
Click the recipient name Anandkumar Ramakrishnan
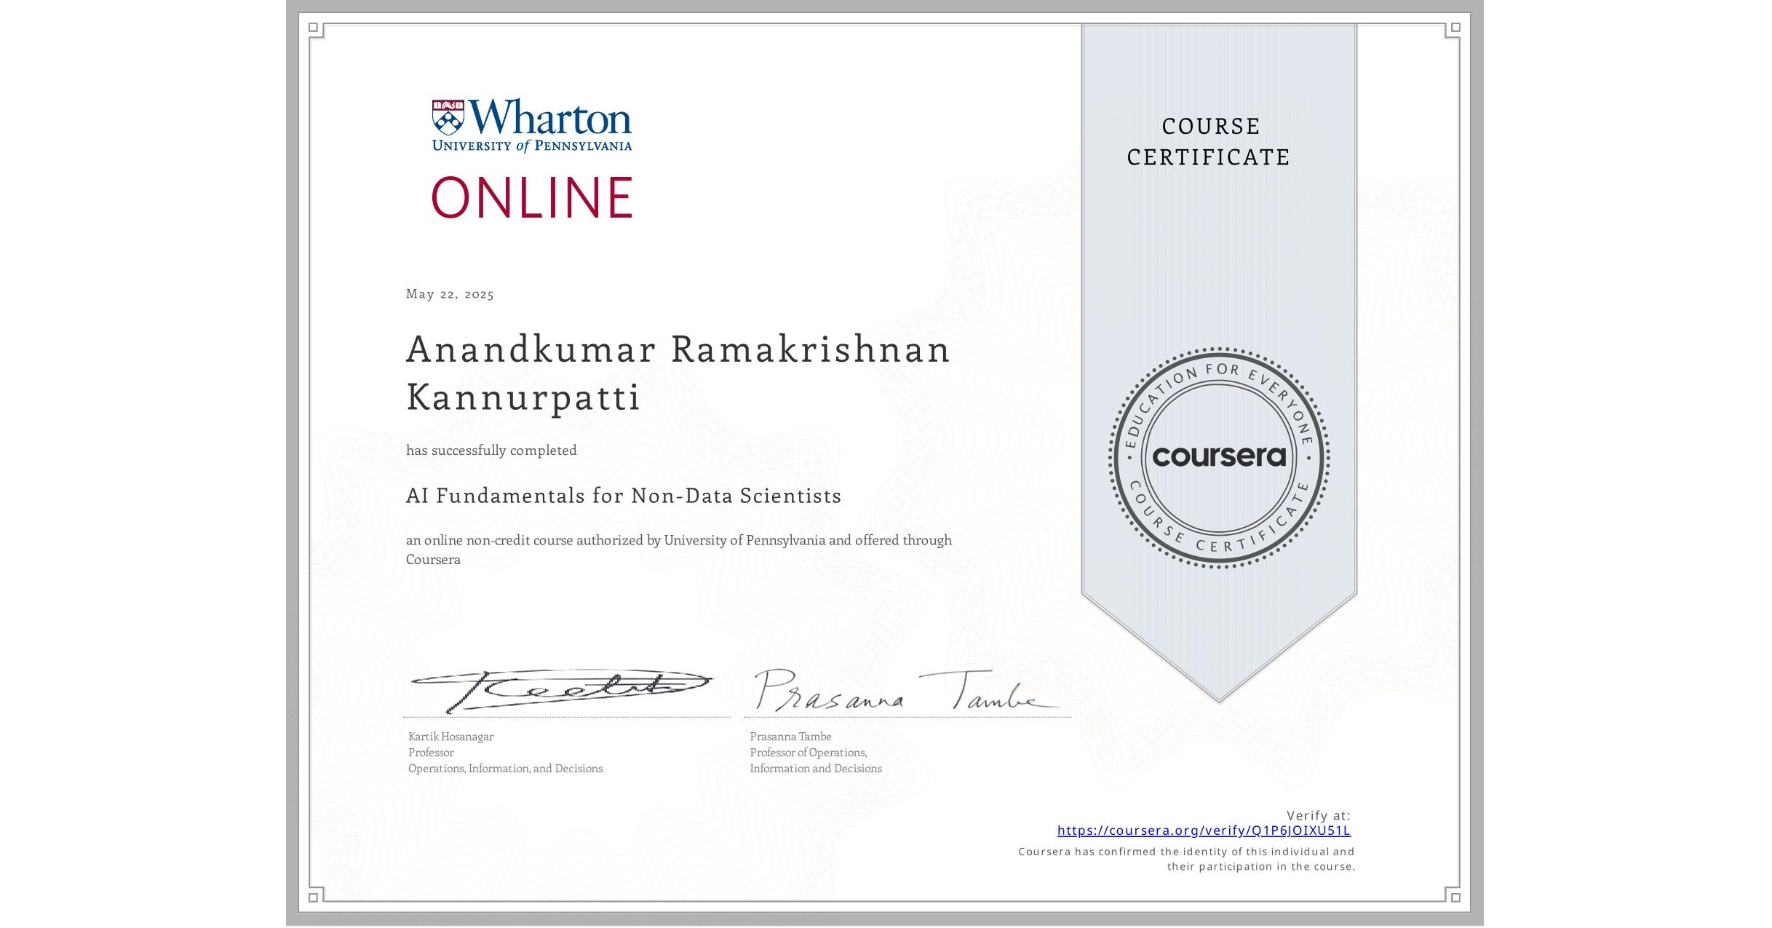coord(678,349)
